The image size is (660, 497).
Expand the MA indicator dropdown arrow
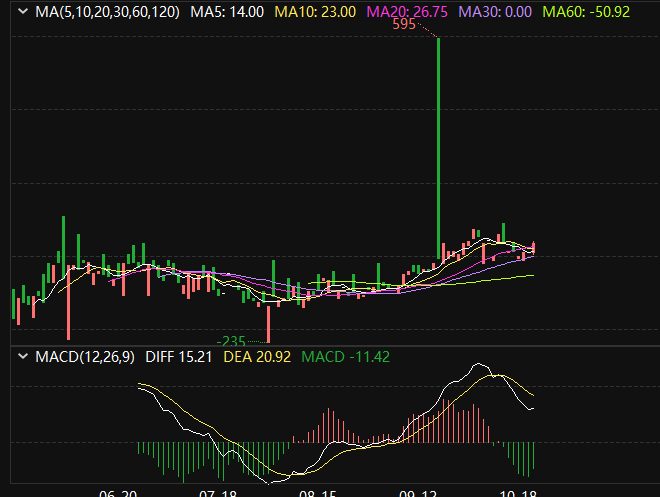[x=22, y=12]
